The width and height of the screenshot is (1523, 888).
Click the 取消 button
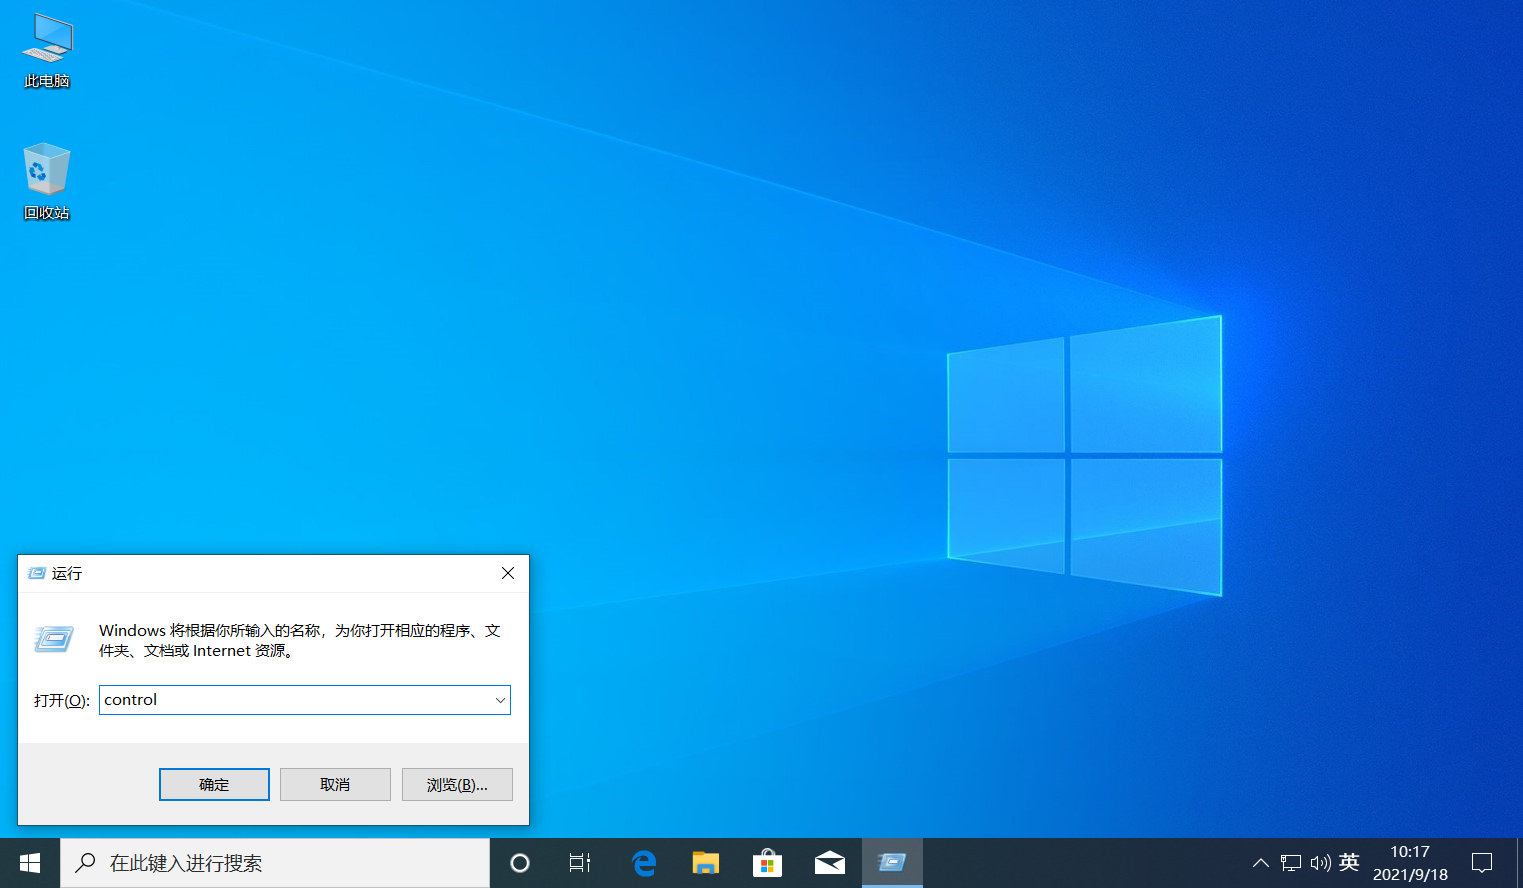[335, 785]
